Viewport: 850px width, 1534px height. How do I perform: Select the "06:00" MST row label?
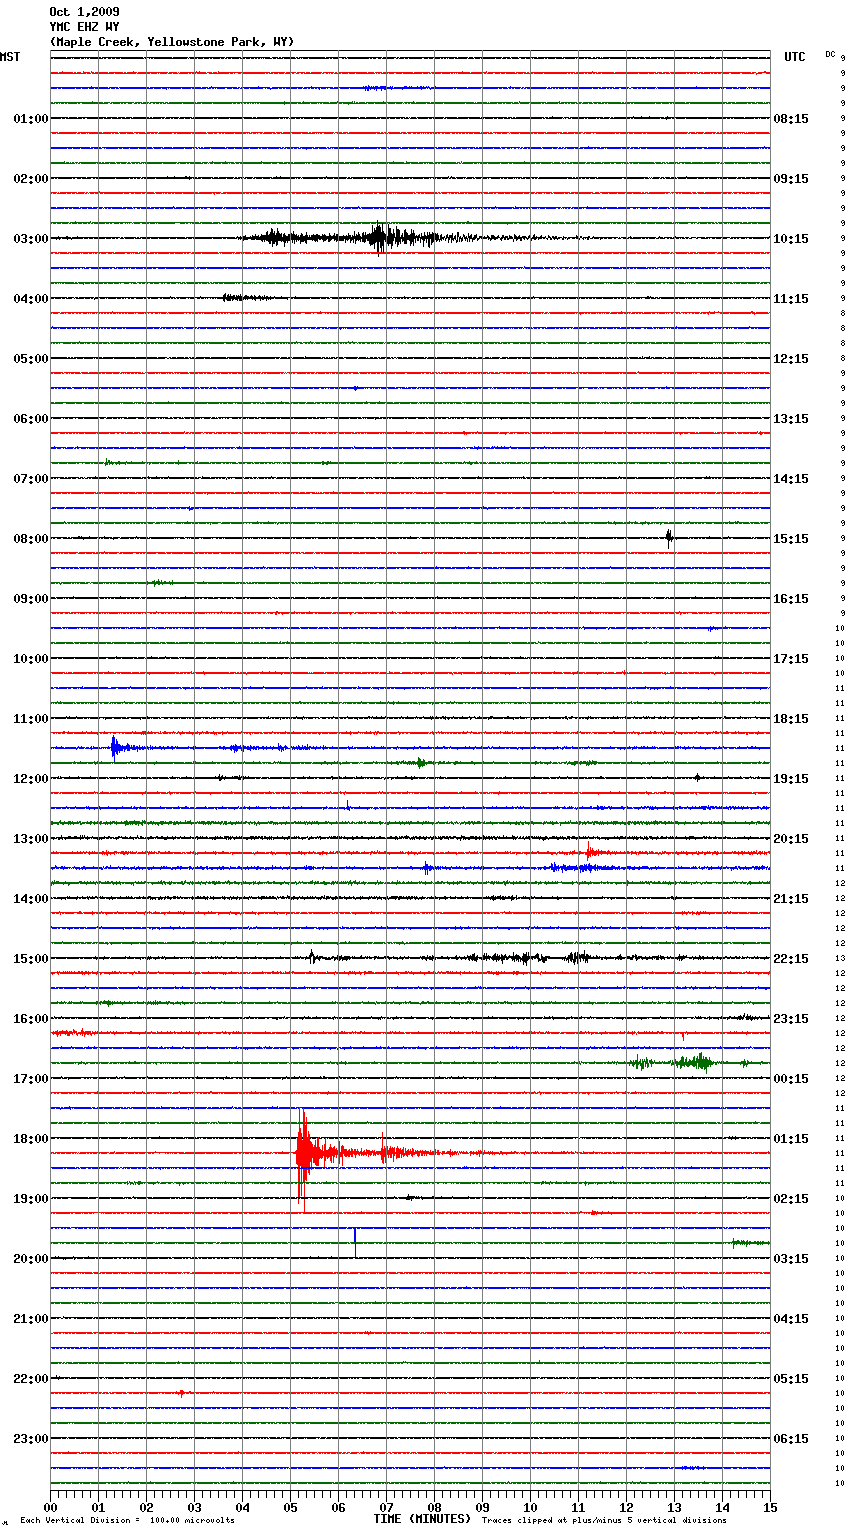click(x=30, y=419)
